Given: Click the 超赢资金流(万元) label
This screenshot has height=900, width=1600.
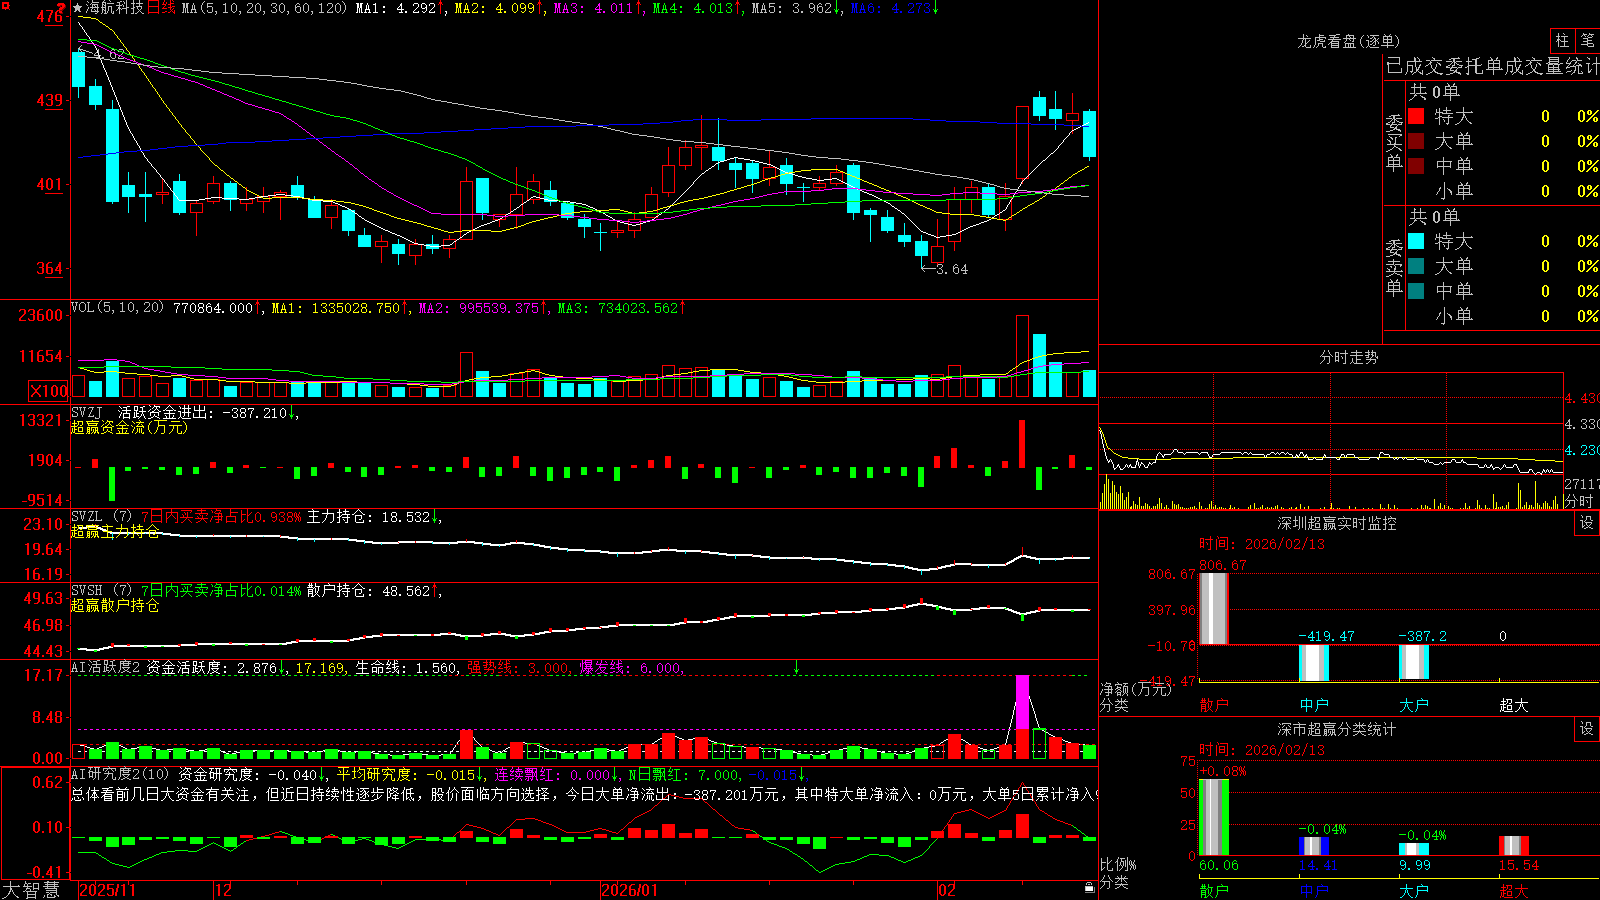Looking at the screenshot, I should (129, 427).
